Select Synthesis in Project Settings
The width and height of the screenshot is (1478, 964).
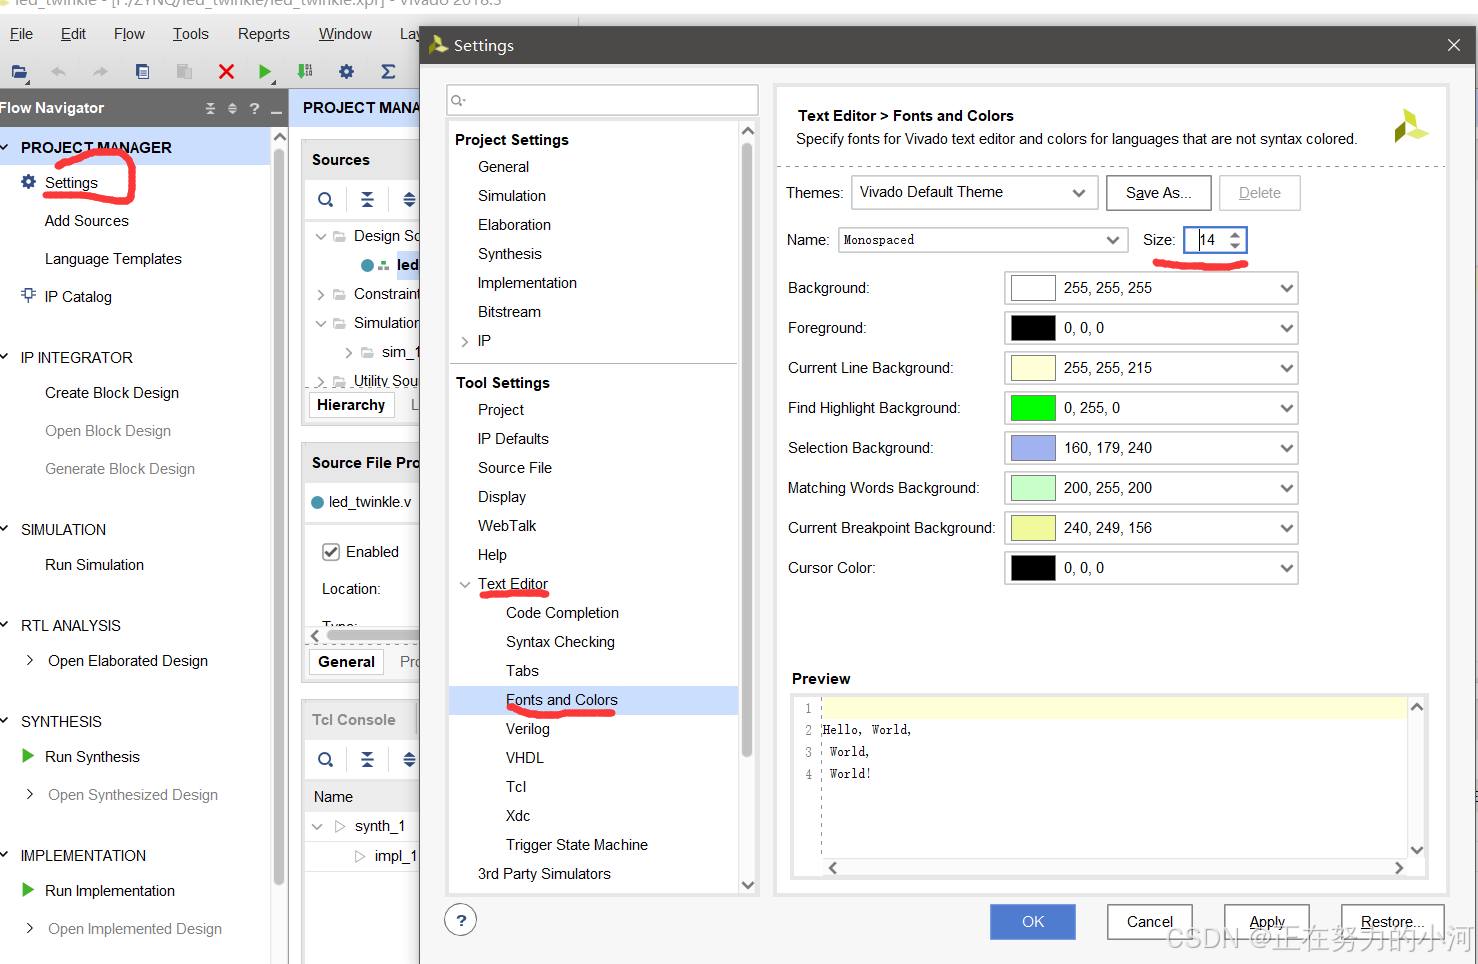point(510,254)
